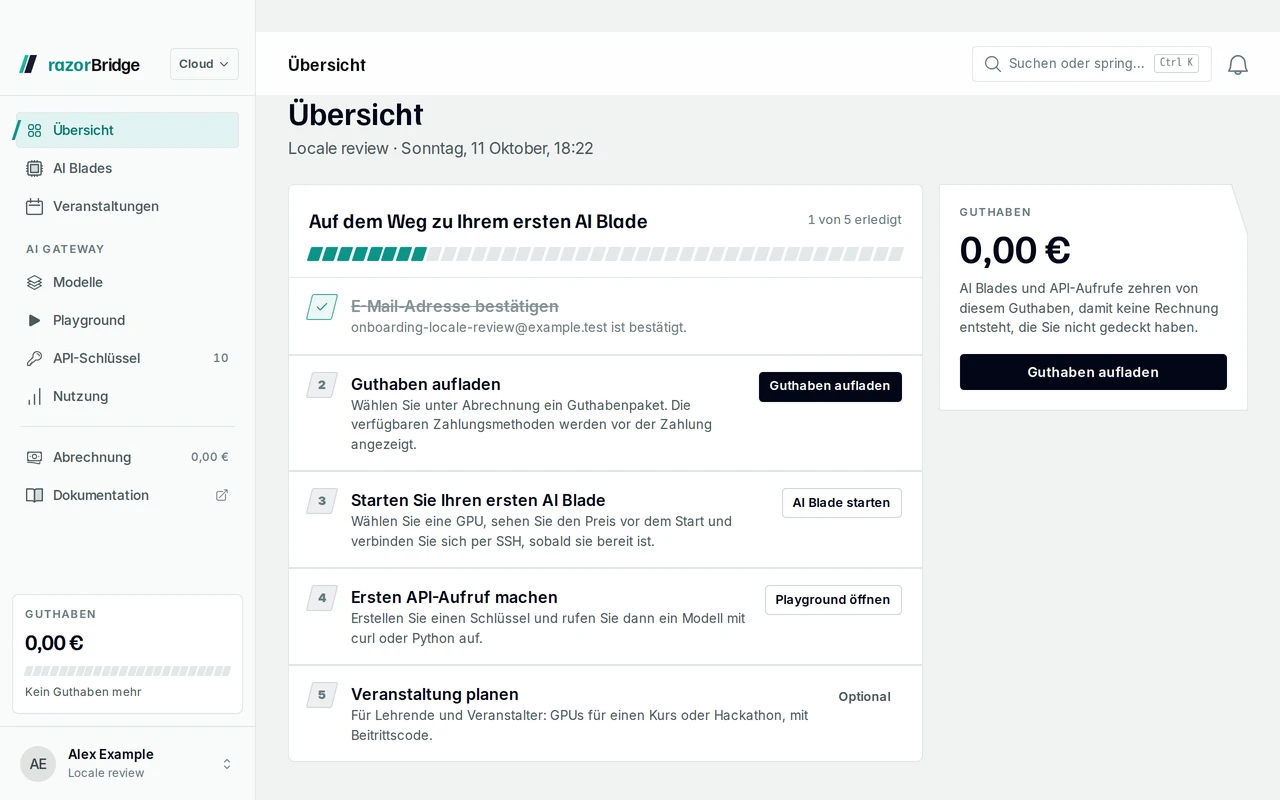Click step number 5 badge
The width and height of the screenshot is (1280, 800).
pyautogui.click(x=322, y=695)
